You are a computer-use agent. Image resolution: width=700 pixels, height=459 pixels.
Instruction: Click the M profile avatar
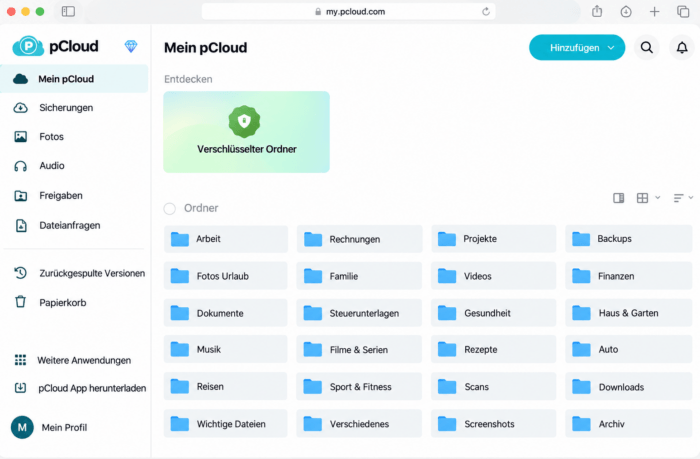point(22,427)
